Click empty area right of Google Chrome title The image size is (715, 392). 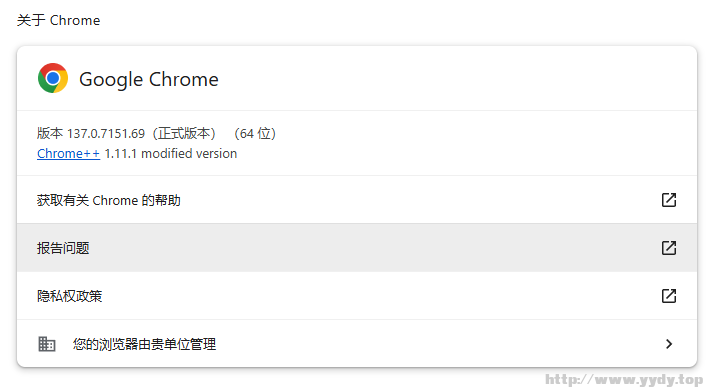coord(456,78)
